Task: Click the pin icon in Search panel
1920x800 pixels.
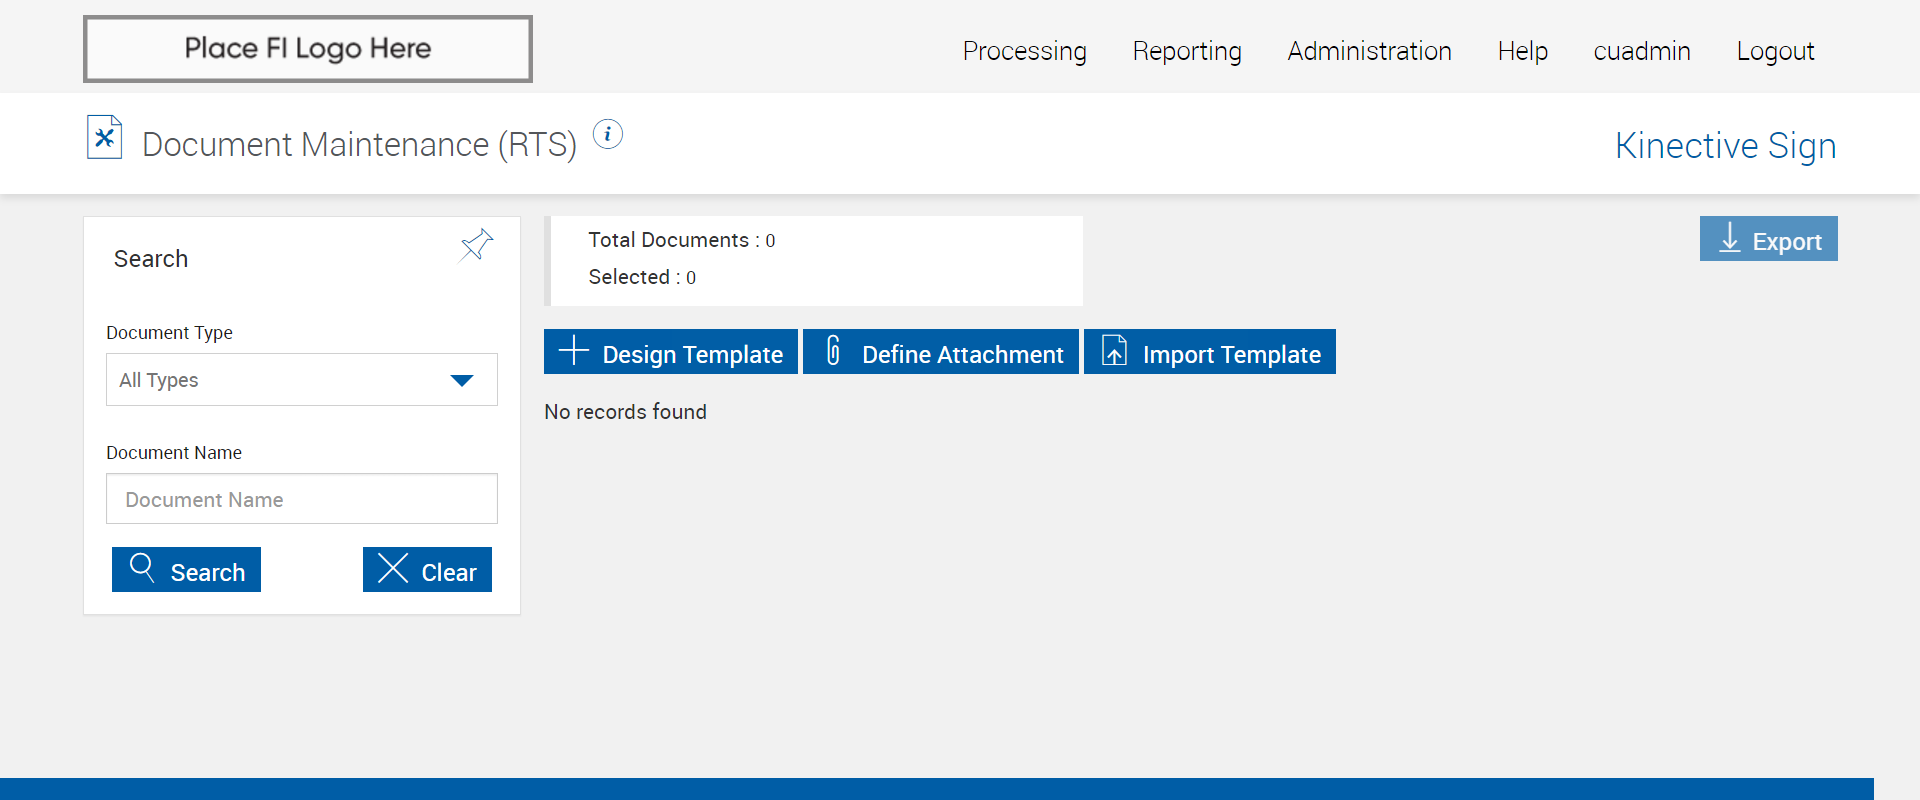Action: pyautogui.click(x=476, y=245)
